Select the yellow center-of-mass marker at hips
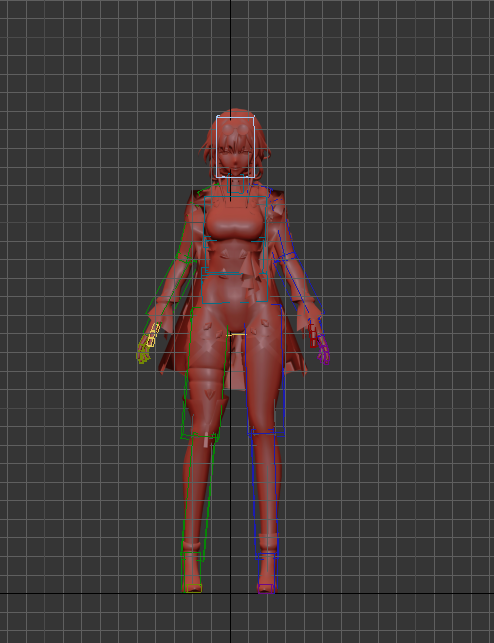This screenshot has height=643, width=494. (x=236, y=335)
